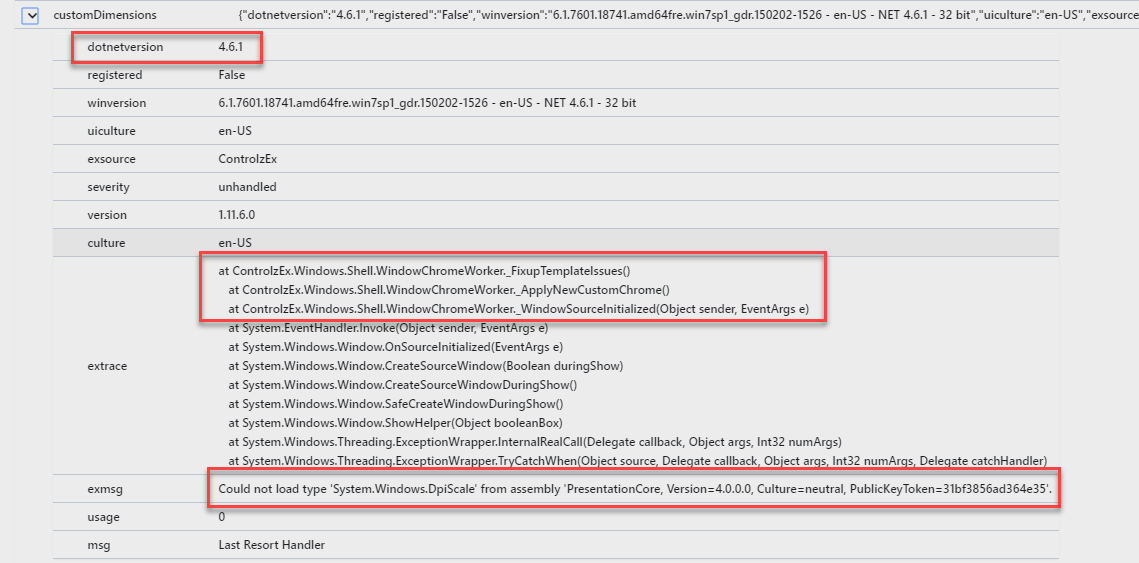Click the CreateSourceWindow(Boolean duringShow) line
The image size is (1139, 563).
[426, 365]
